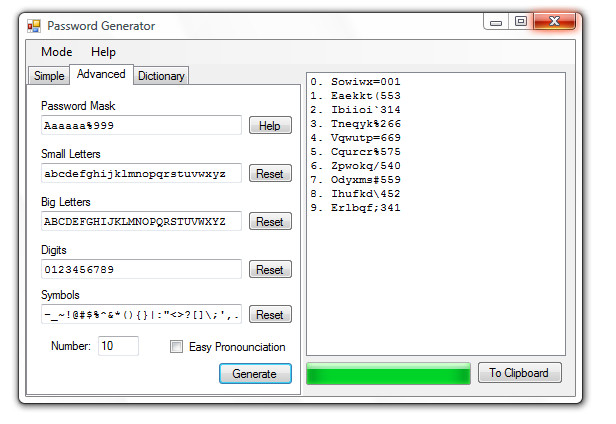This screenshot has width=616, height=424.
Task: Reset the Big Letters field
Action: coord(270,221)
